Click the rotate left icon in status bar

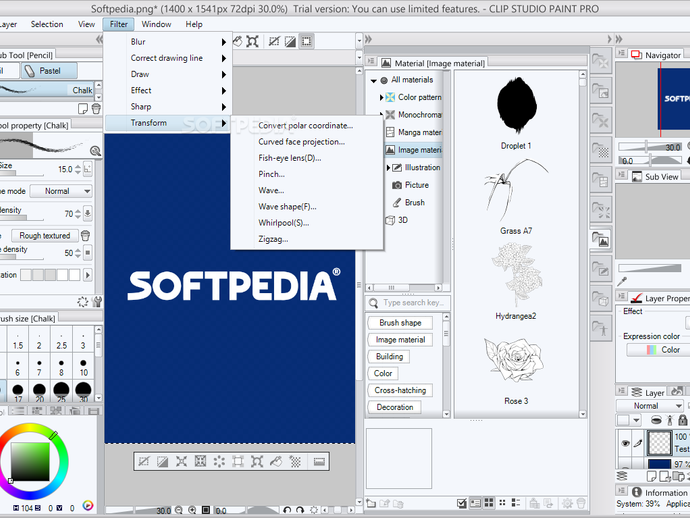point(287,510)
